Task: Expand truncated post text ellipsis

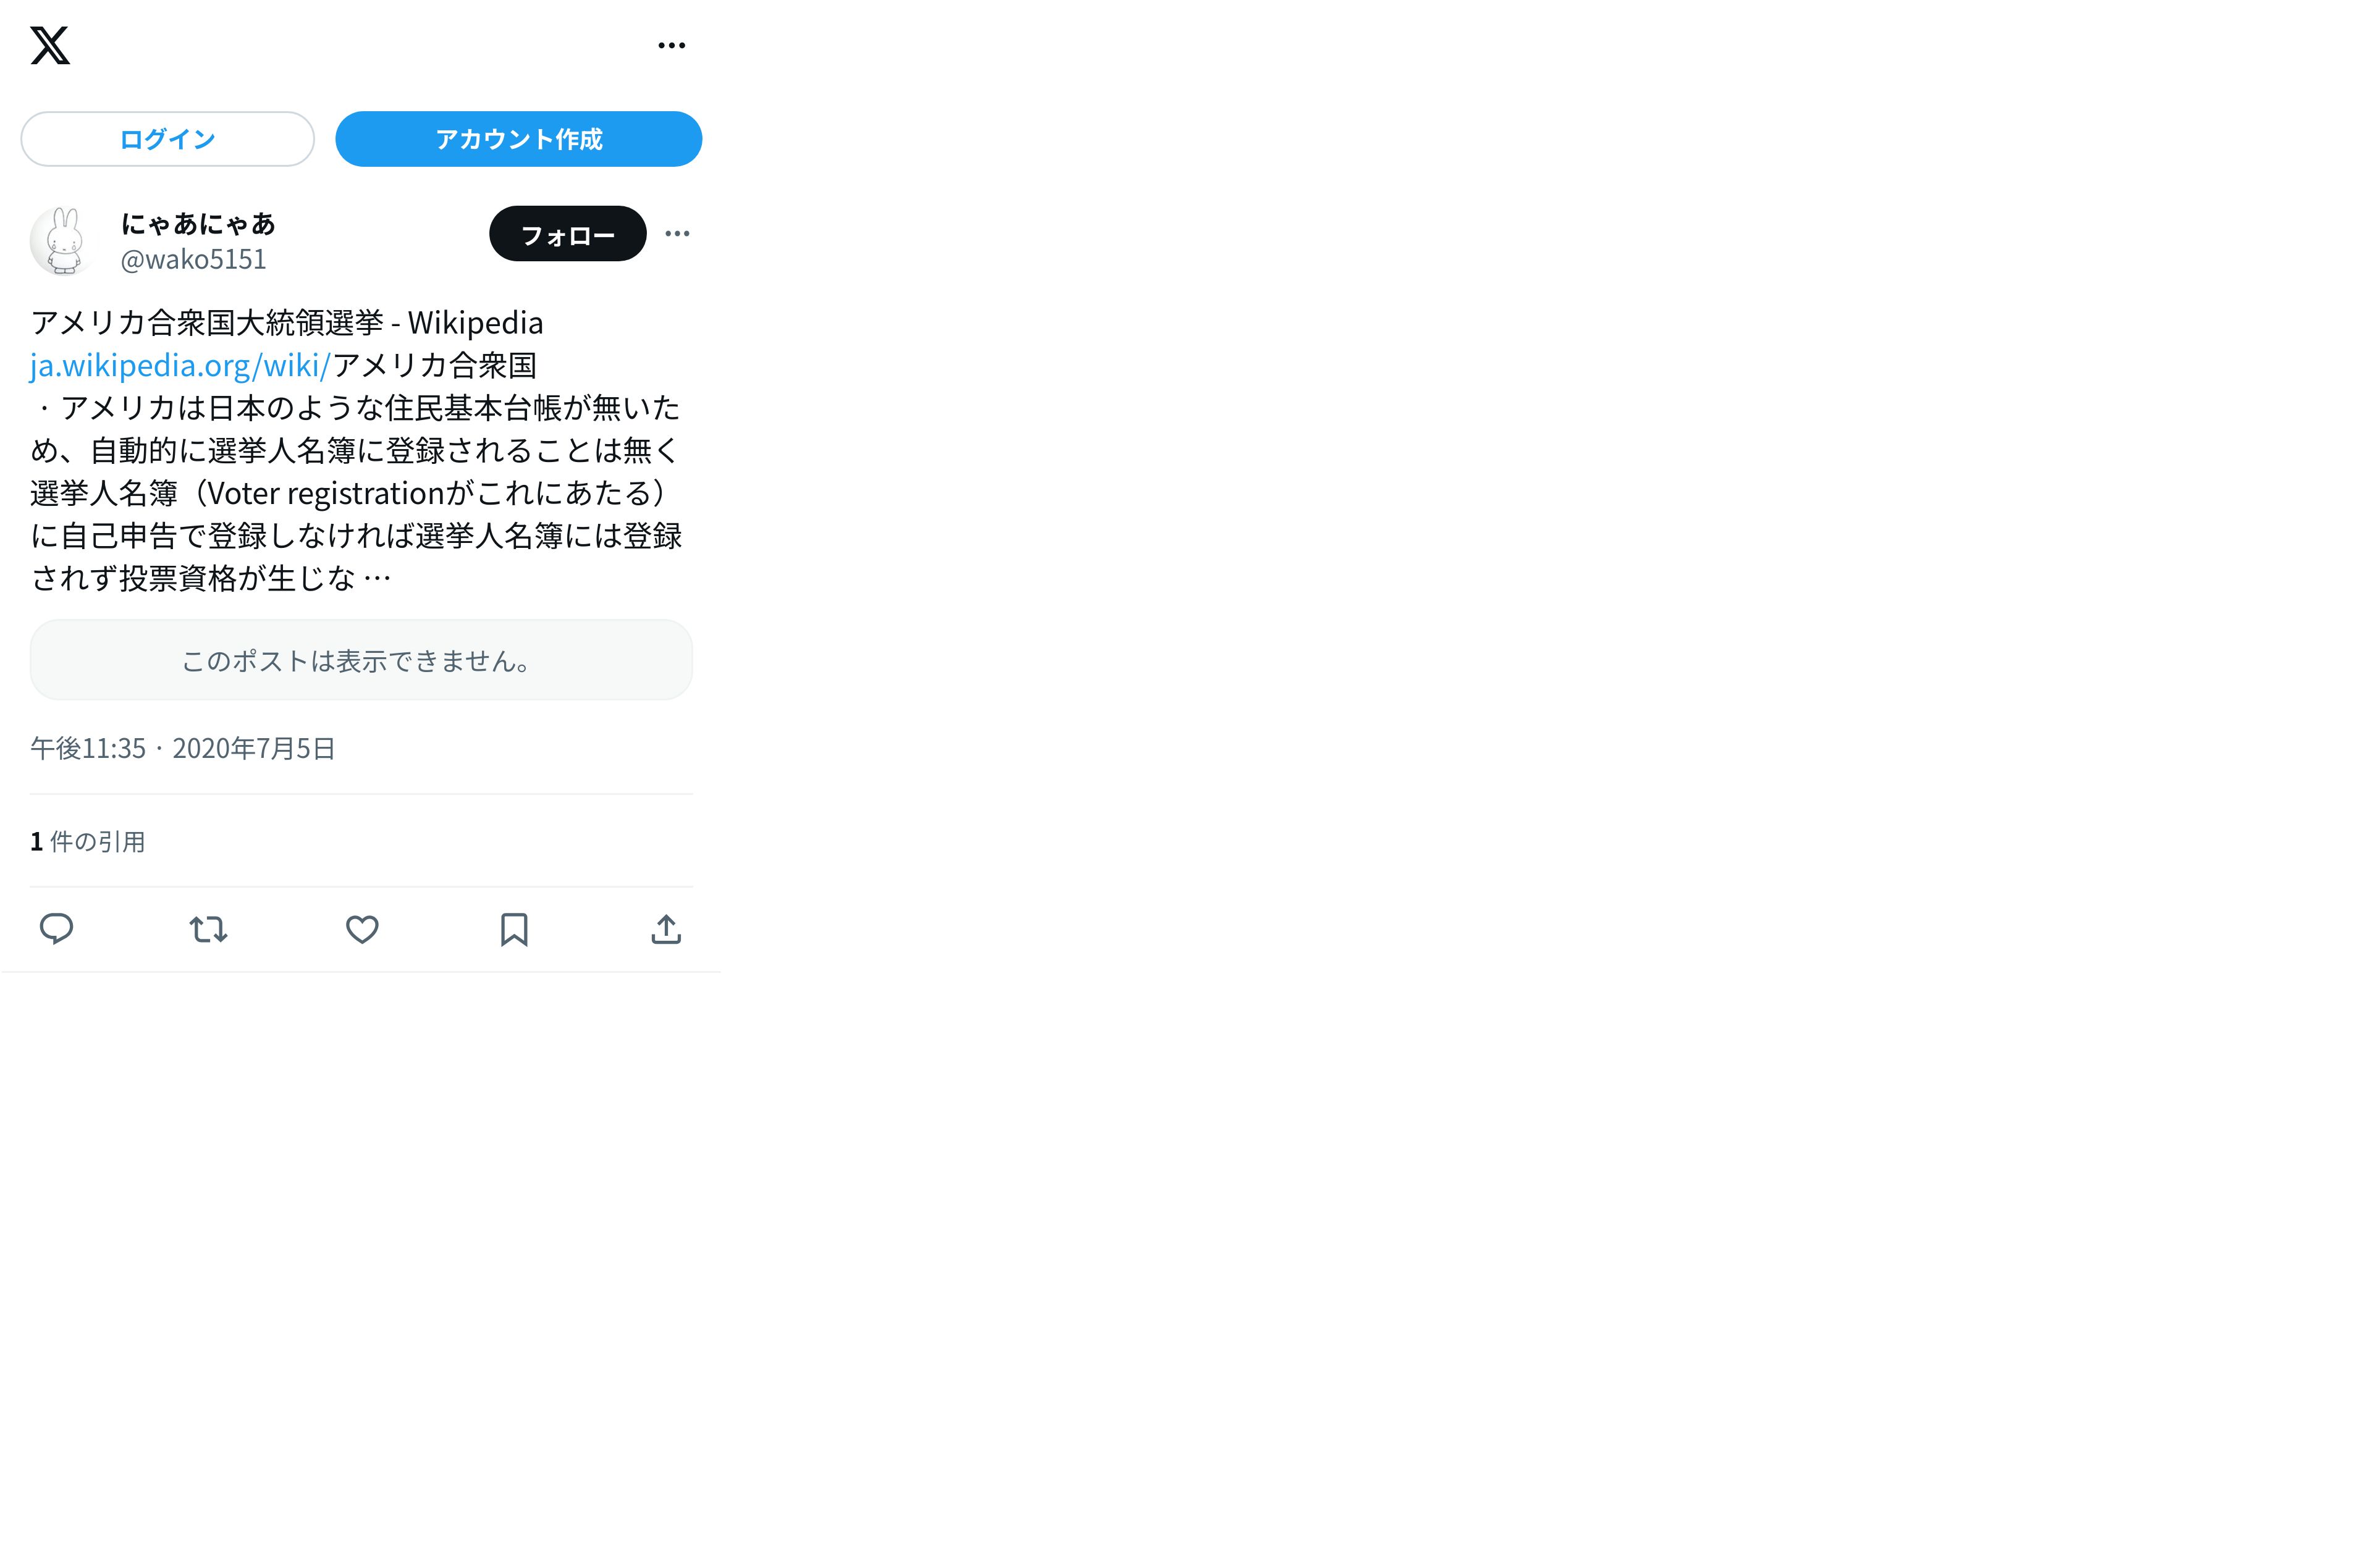Action: pyautogui.click(x=377, y=578)
